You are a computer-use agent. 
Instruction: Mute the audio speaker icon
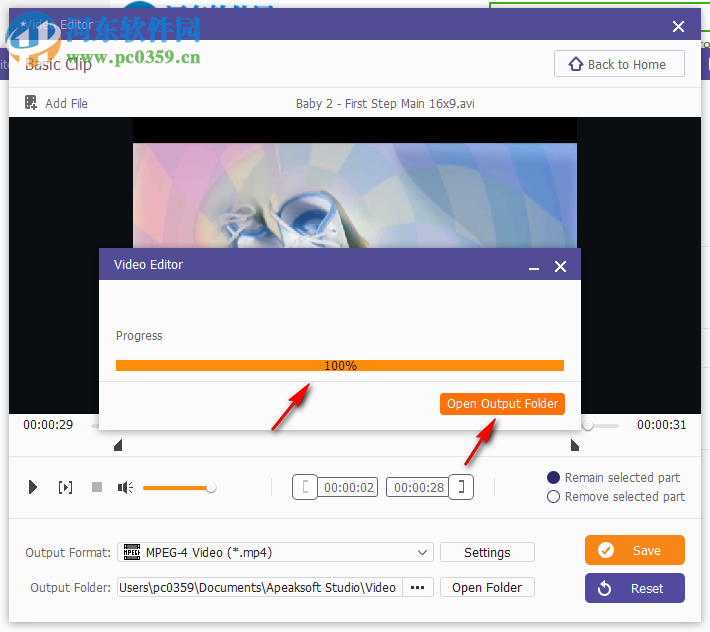click(125, 488)
